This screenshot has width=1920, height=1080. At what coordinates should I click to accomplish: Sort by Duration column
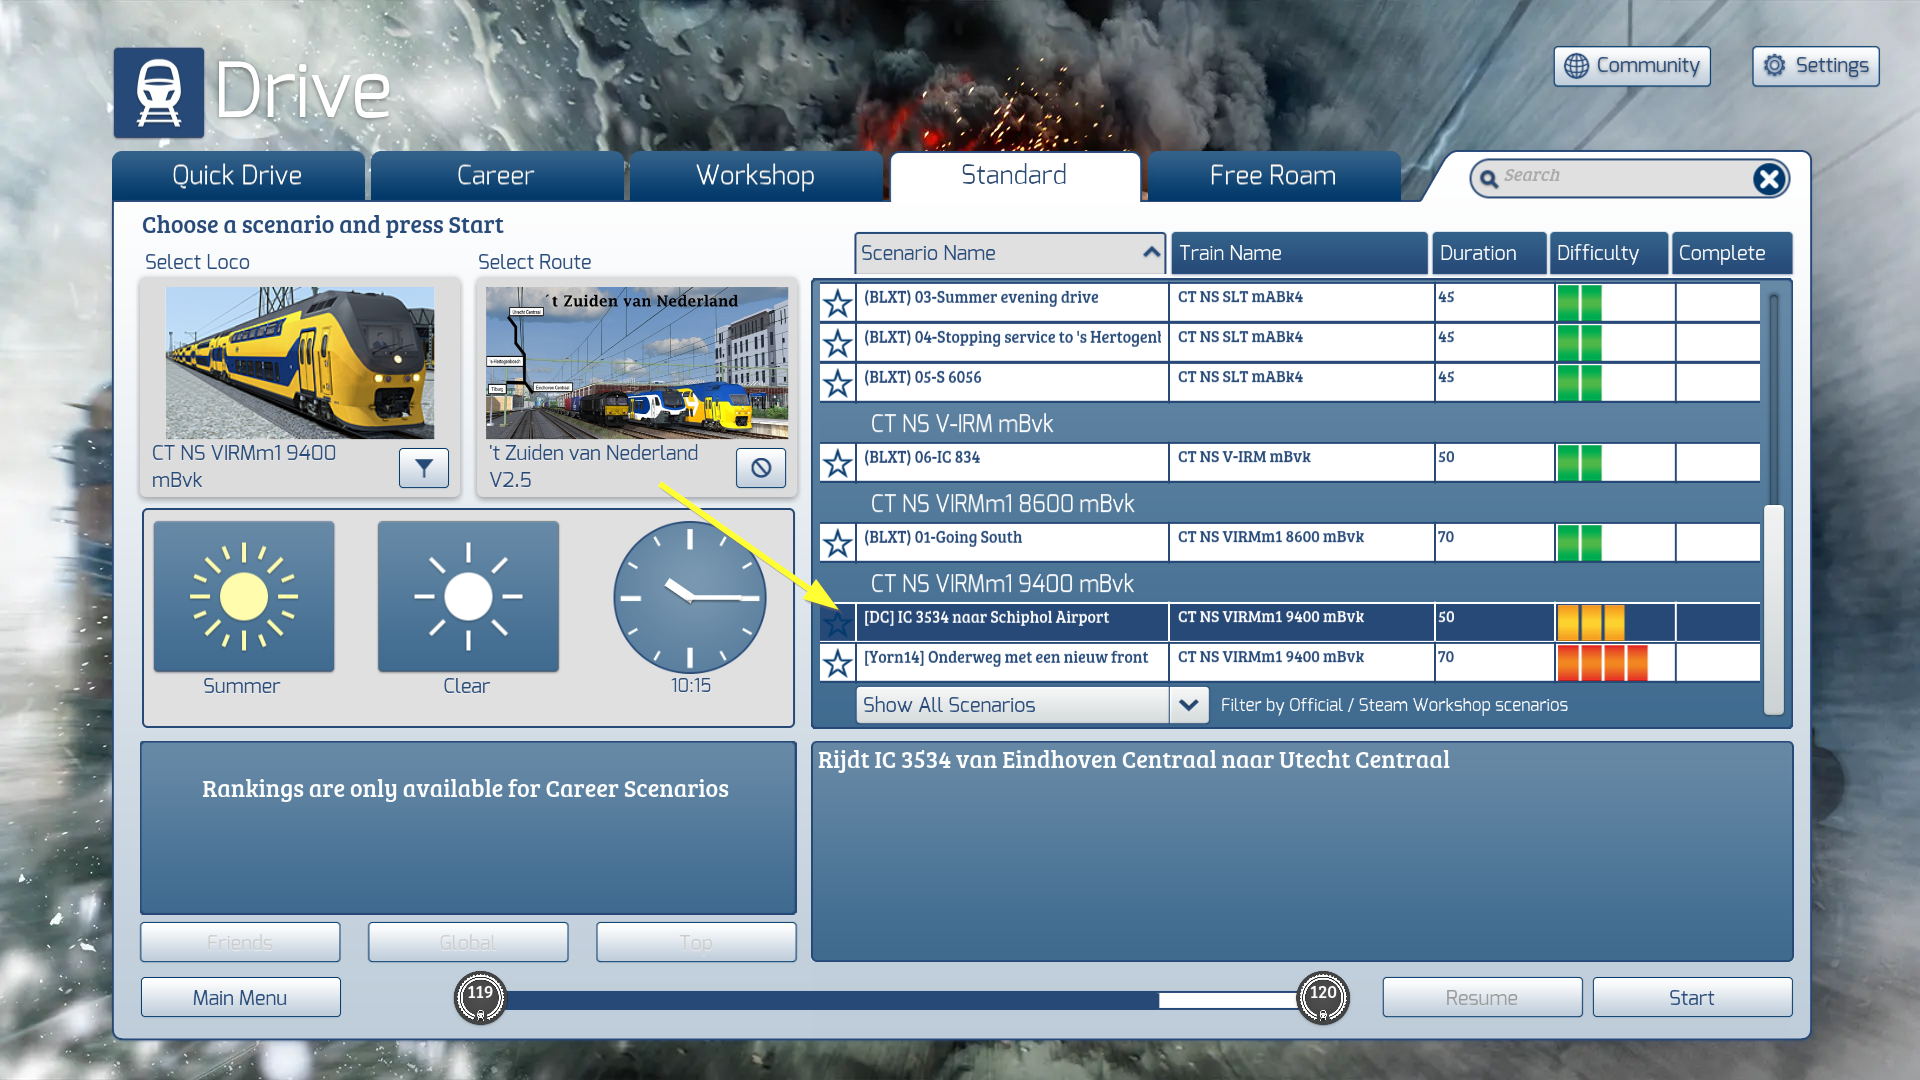point(1489,254)
